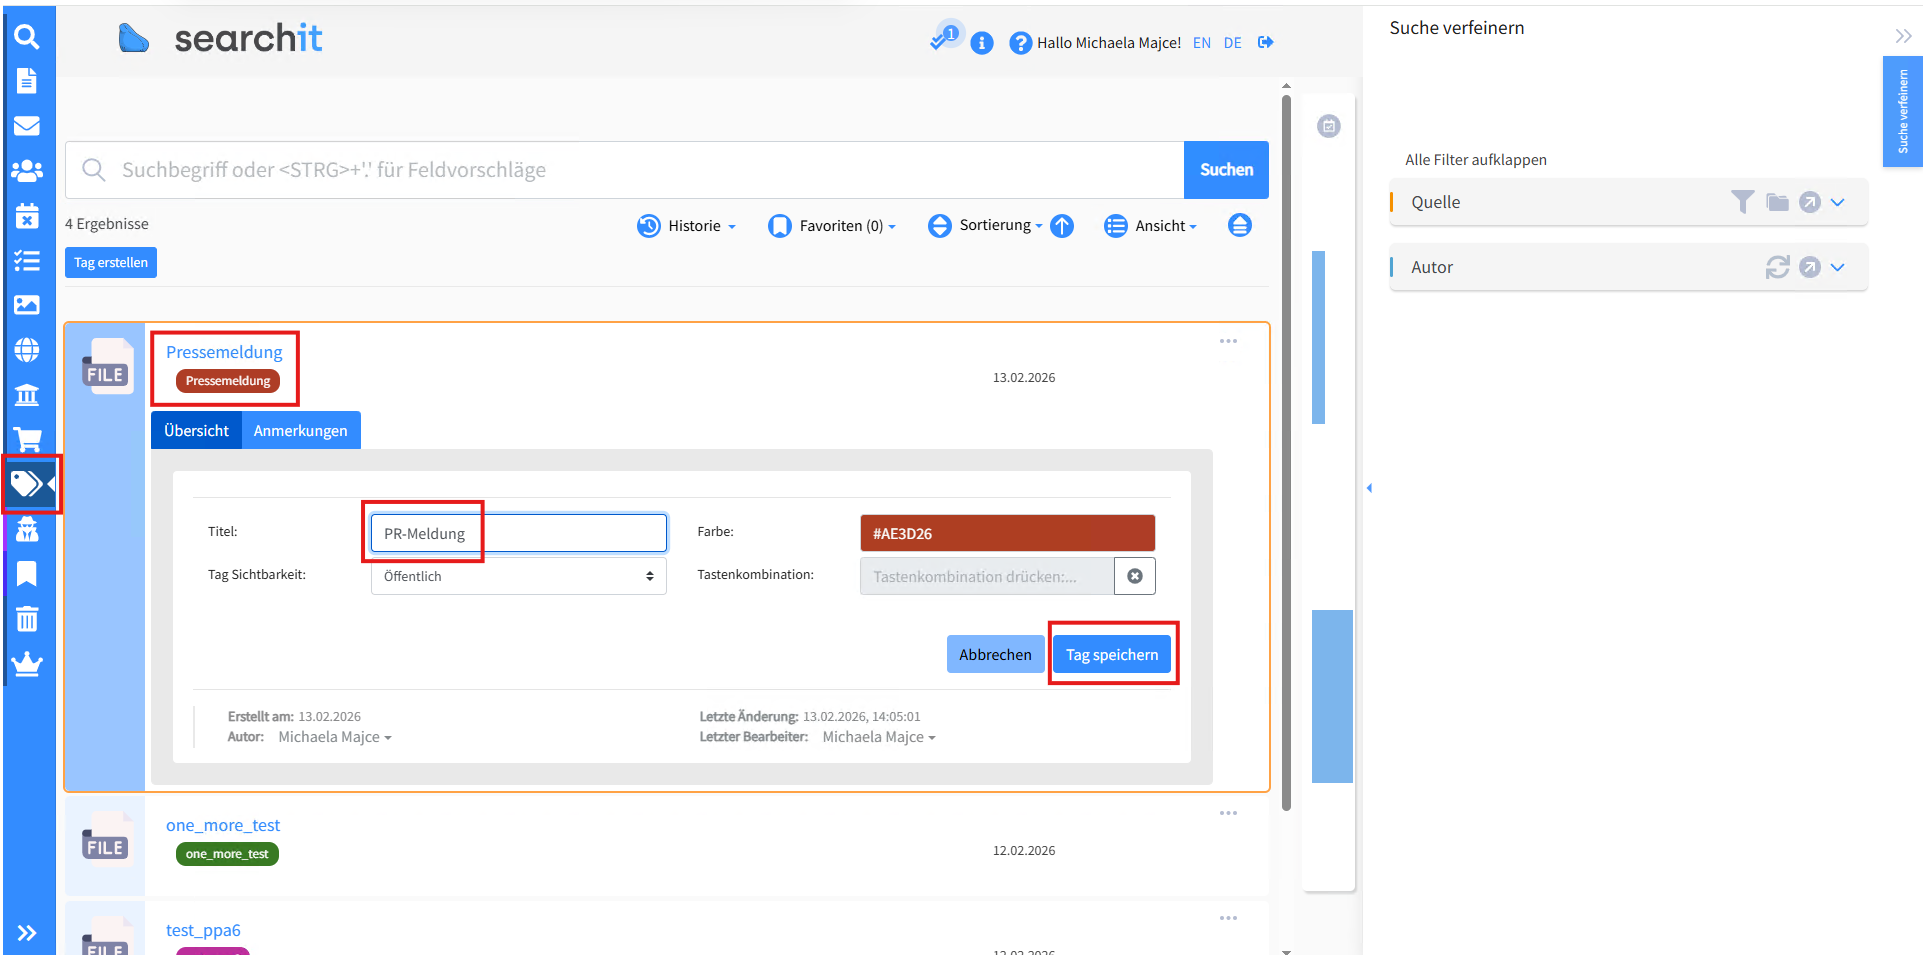Open the trash view in the sidebar
The image size is (1923, 955).
pos(27,618)
